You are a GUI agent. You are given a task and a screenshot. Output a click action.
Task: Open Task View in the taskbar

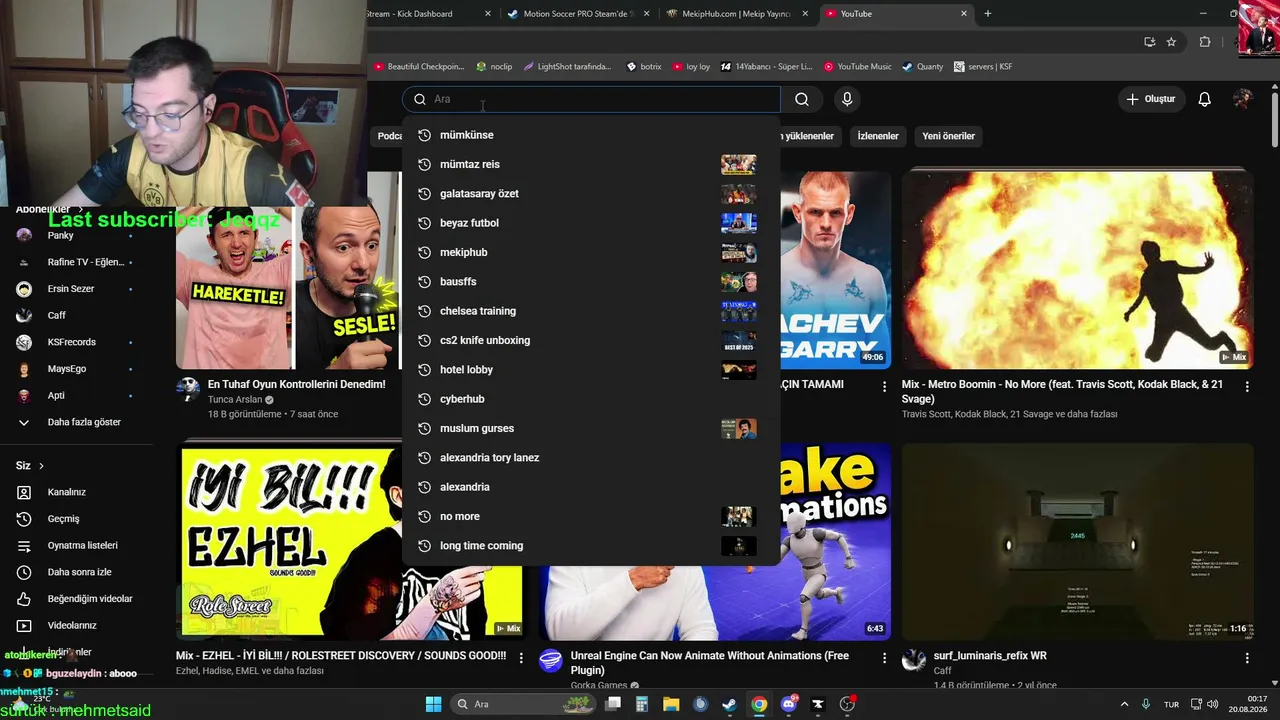[x=613, y=704]
